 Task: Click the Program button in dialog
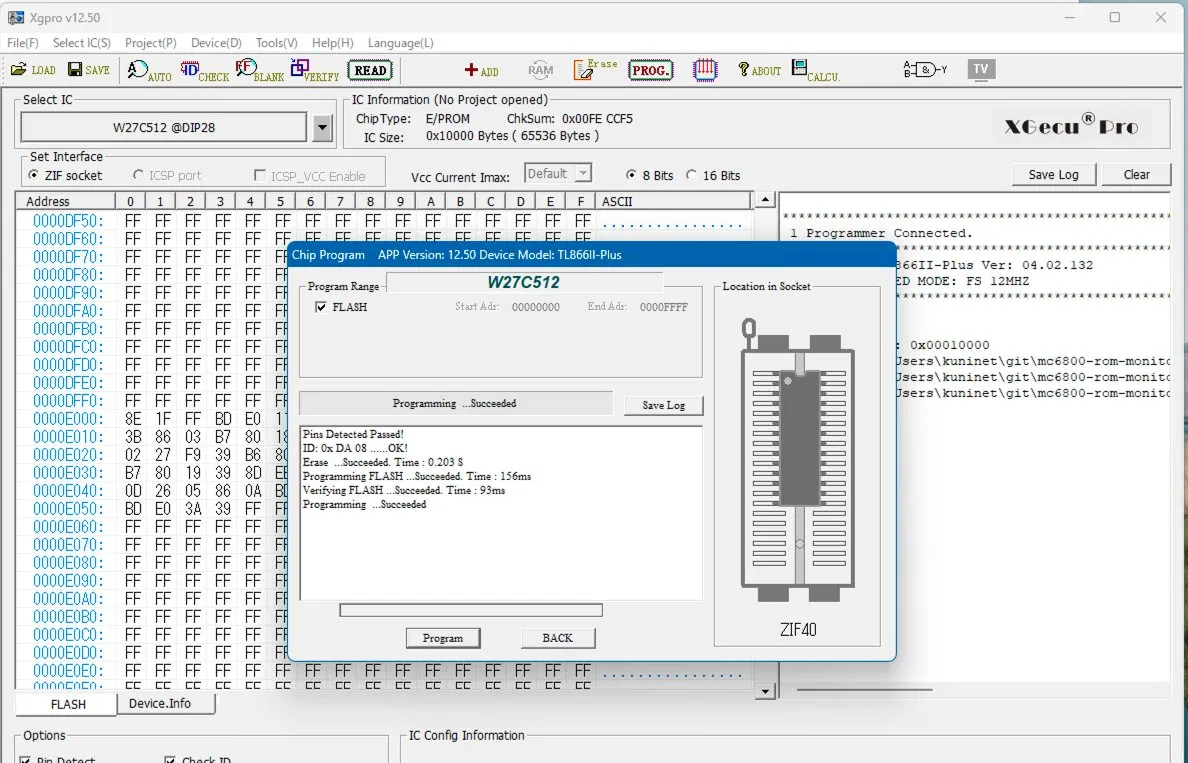(x=442, y=638)
